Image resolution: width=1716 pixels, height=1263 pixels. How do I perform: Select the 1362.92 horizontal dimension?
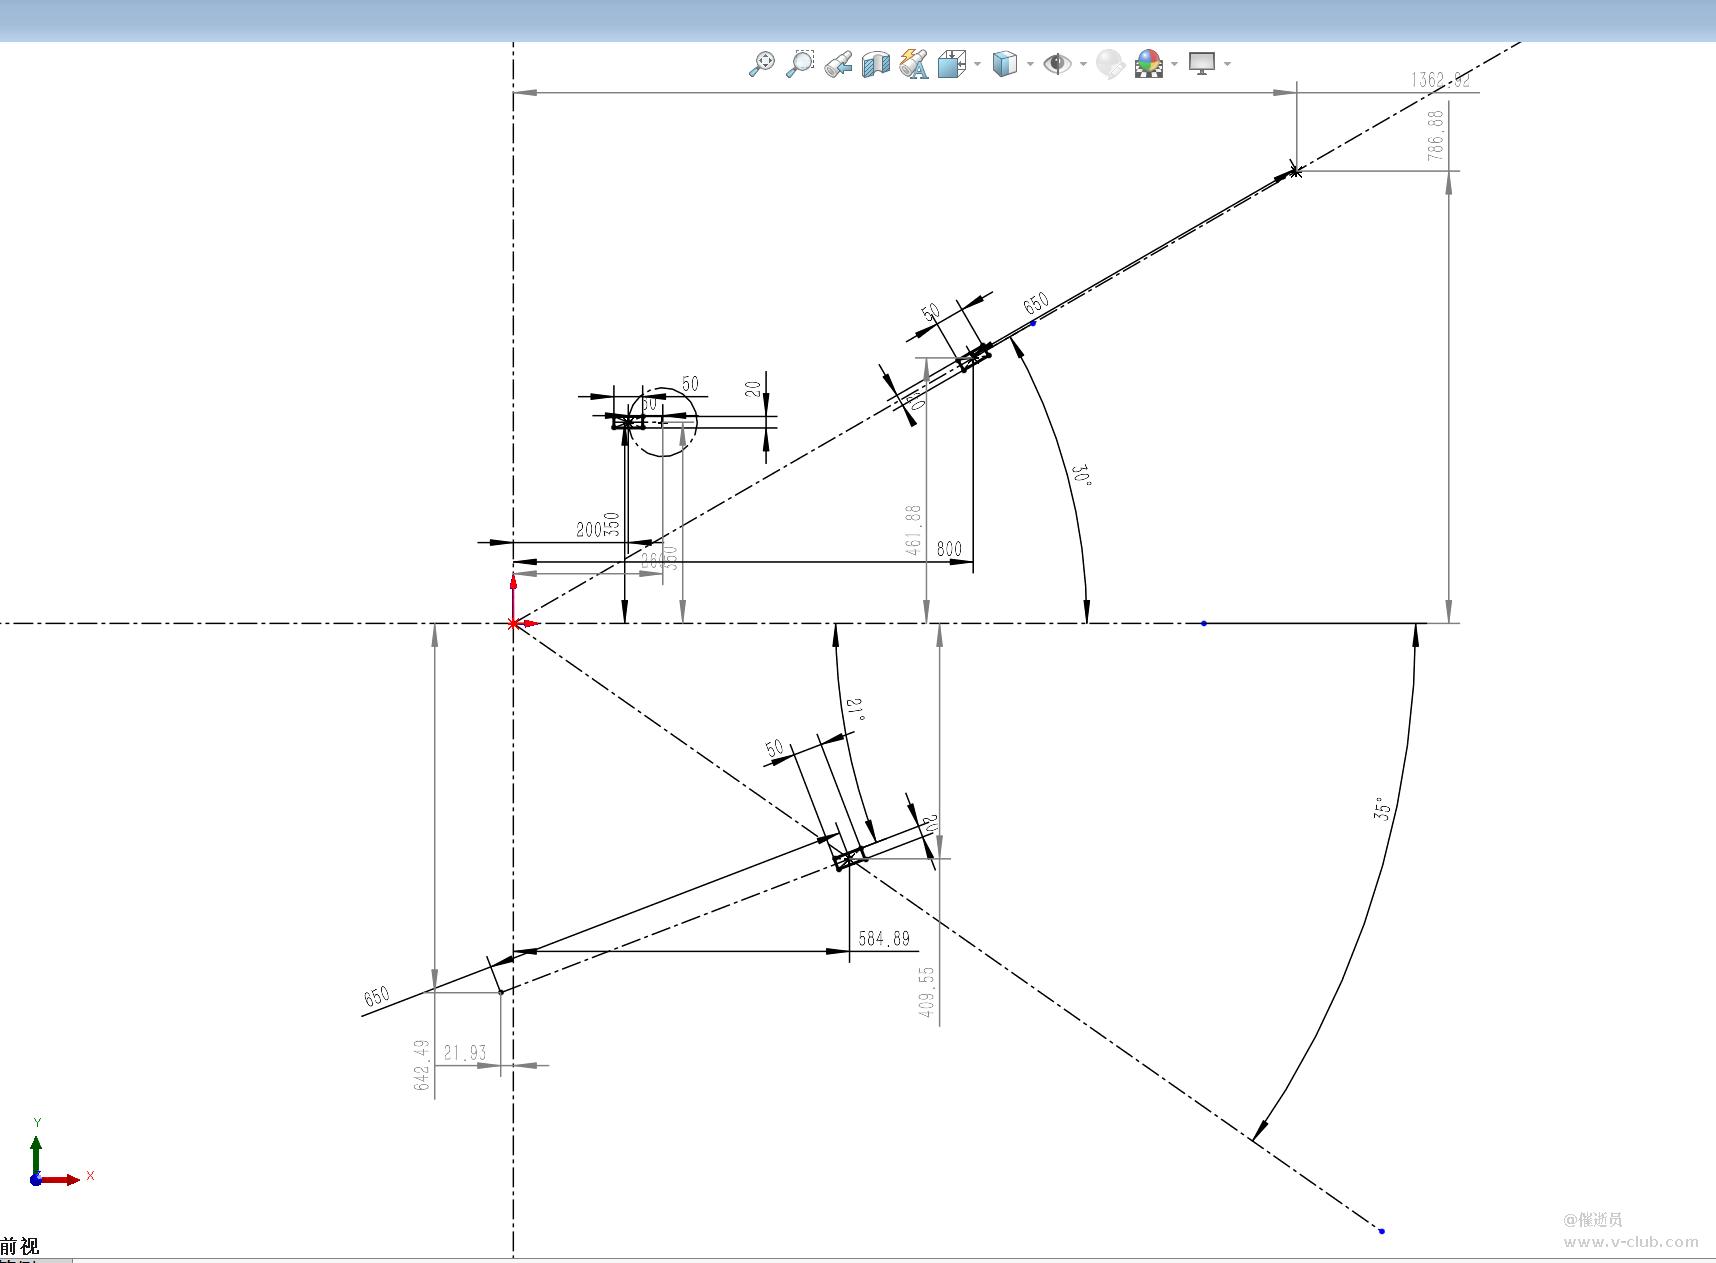1441,80
